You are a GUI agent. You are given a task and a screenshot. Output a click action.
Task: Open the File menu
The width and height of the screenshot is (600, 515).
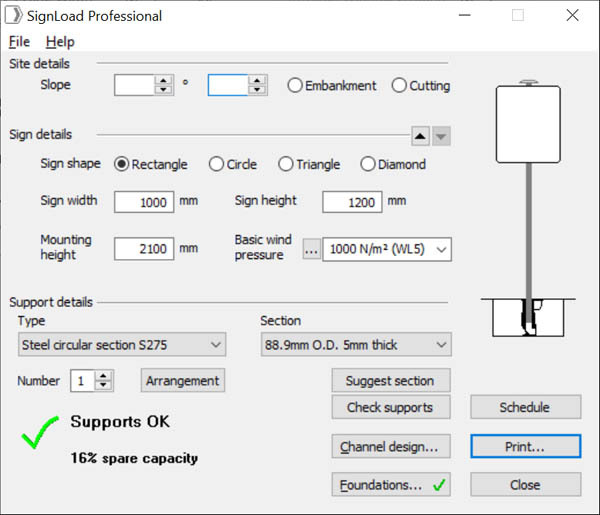[19, 42]
